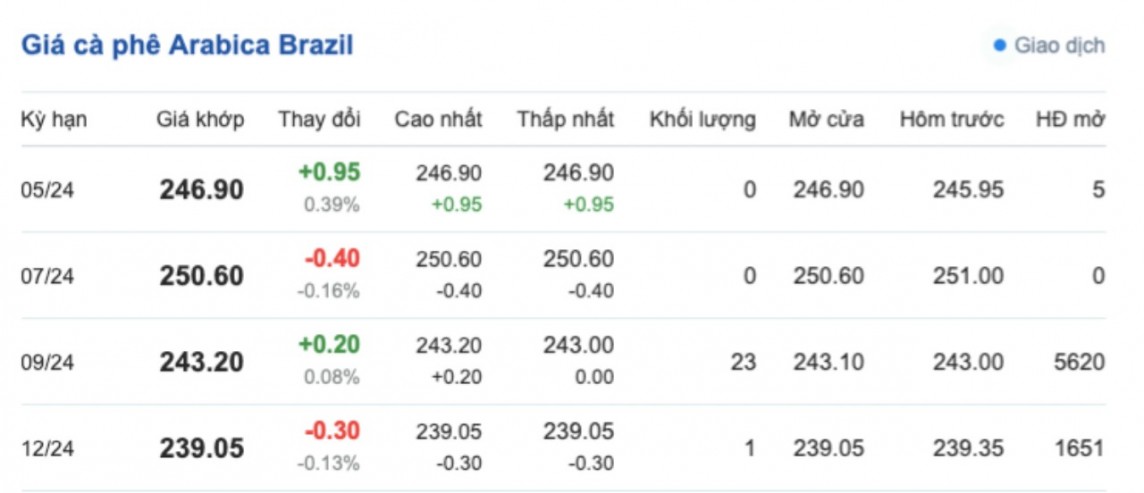Viewport: 1144px width, 493px height.
Task: Click the blue dot beside Giao dịch
Action: coord(999,46)
